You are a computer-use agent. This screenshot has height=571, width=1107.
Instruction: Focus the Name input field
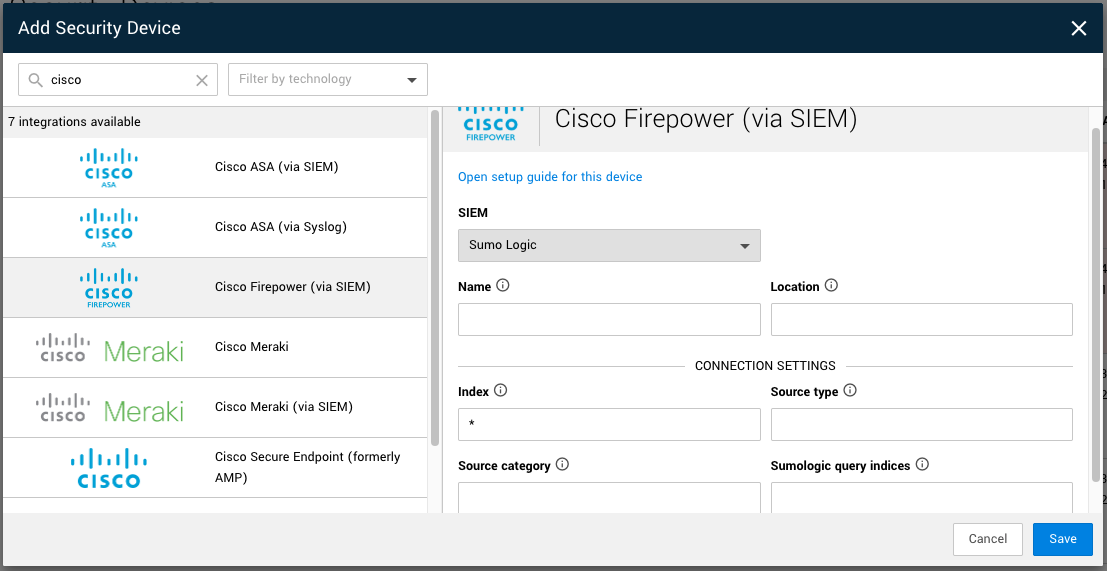tap(609, 320)
